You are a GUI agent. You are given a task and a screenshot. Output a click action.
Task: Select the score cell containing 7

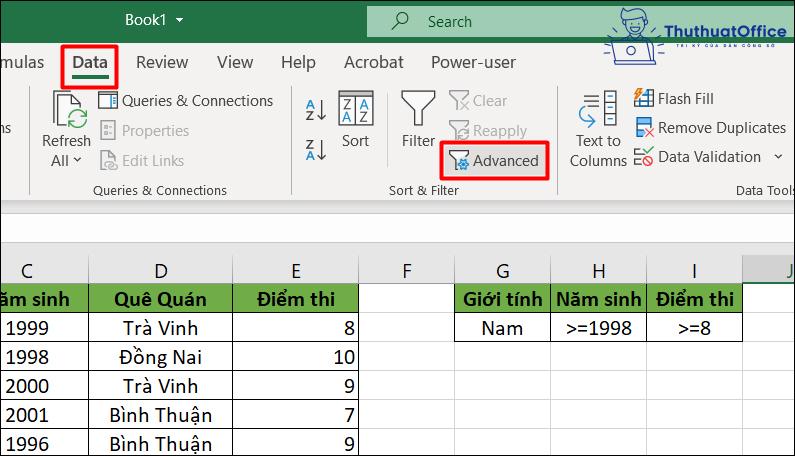click(296, 414)
